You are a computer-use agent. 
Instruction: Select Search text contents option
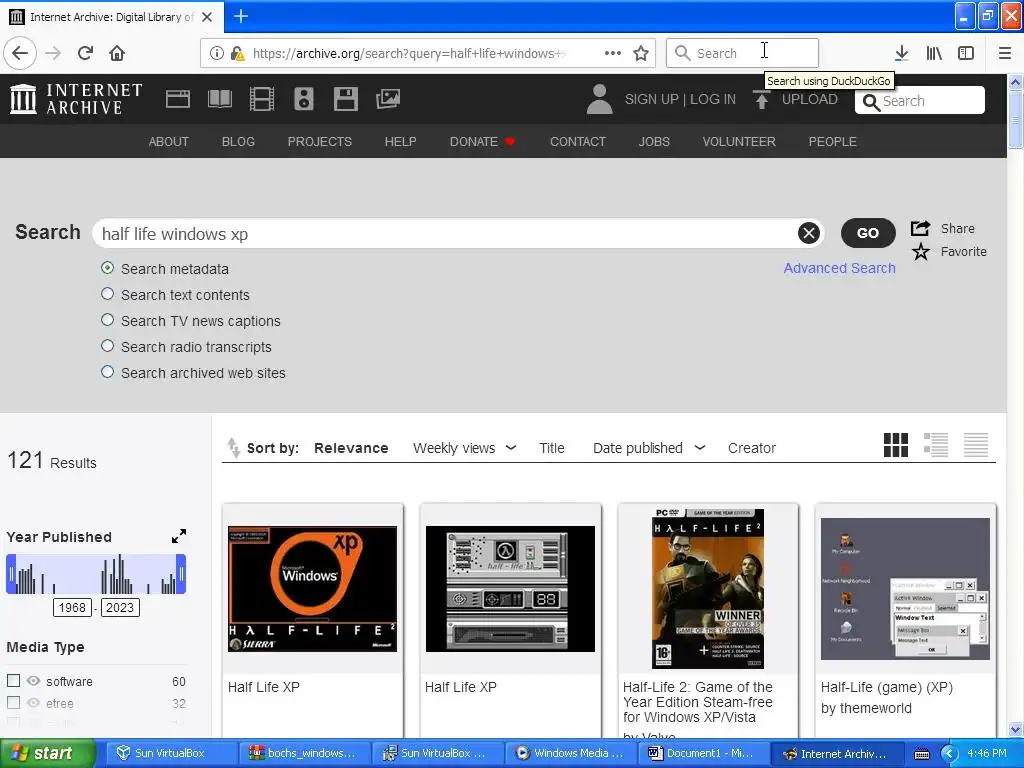pyautogui.click(x=108, y=294)
